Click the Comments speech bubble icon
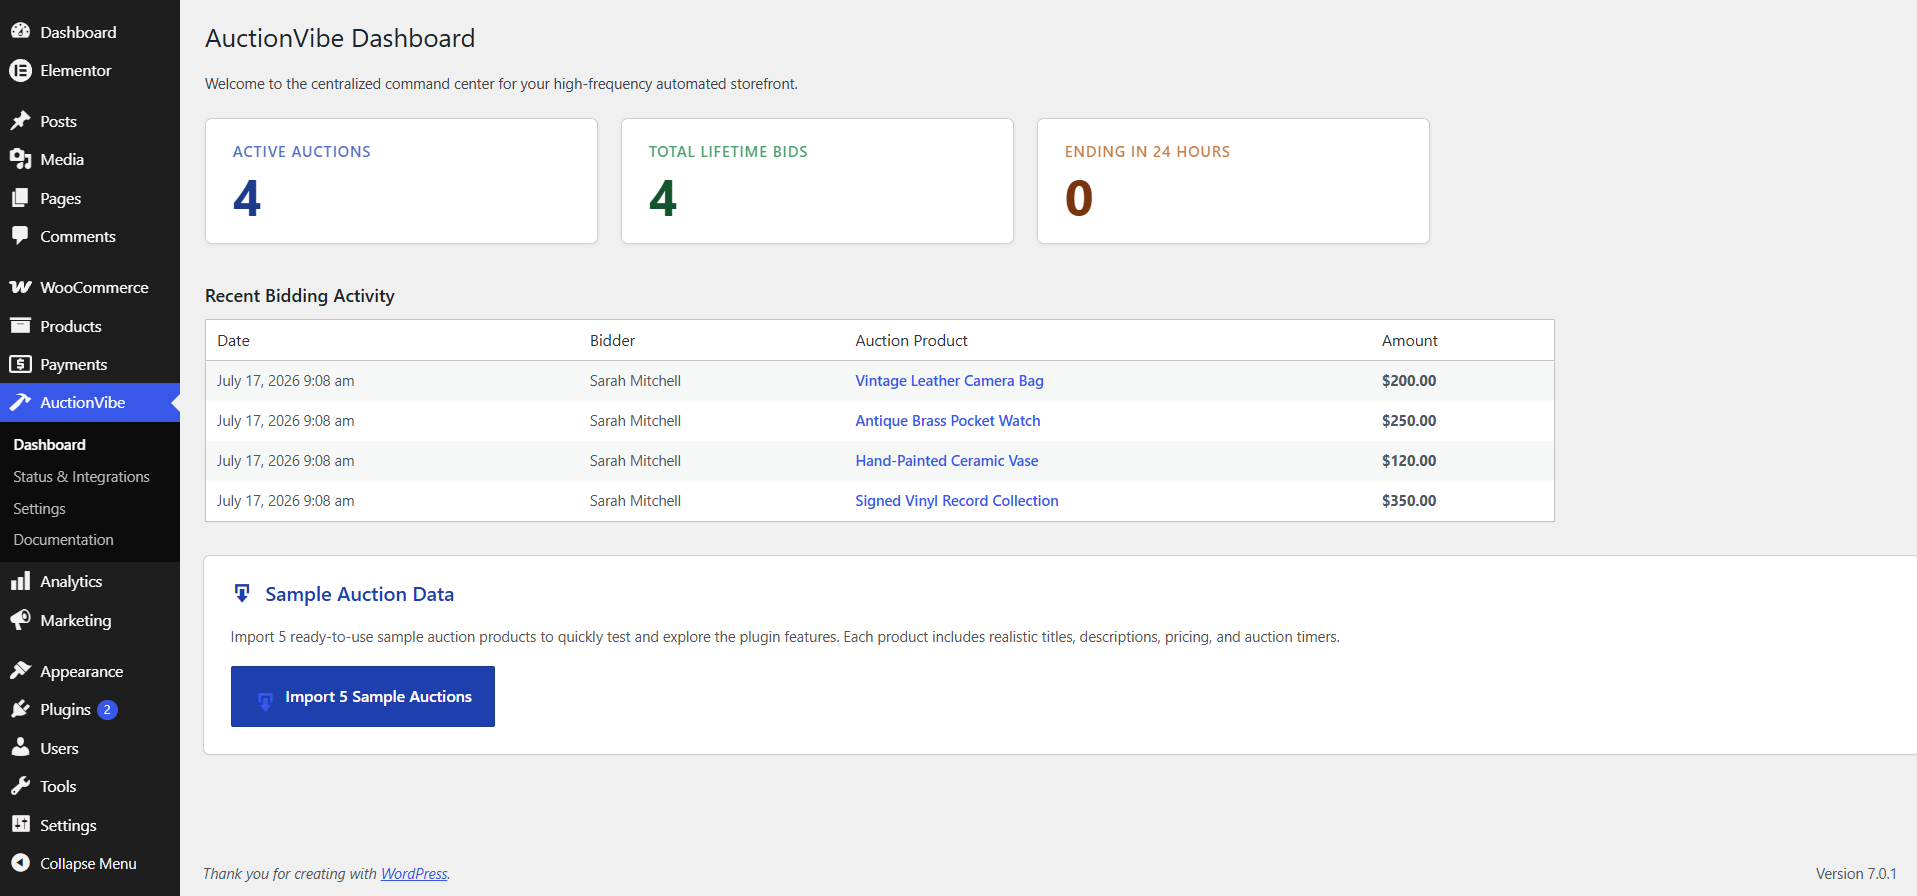 (20, 236)
